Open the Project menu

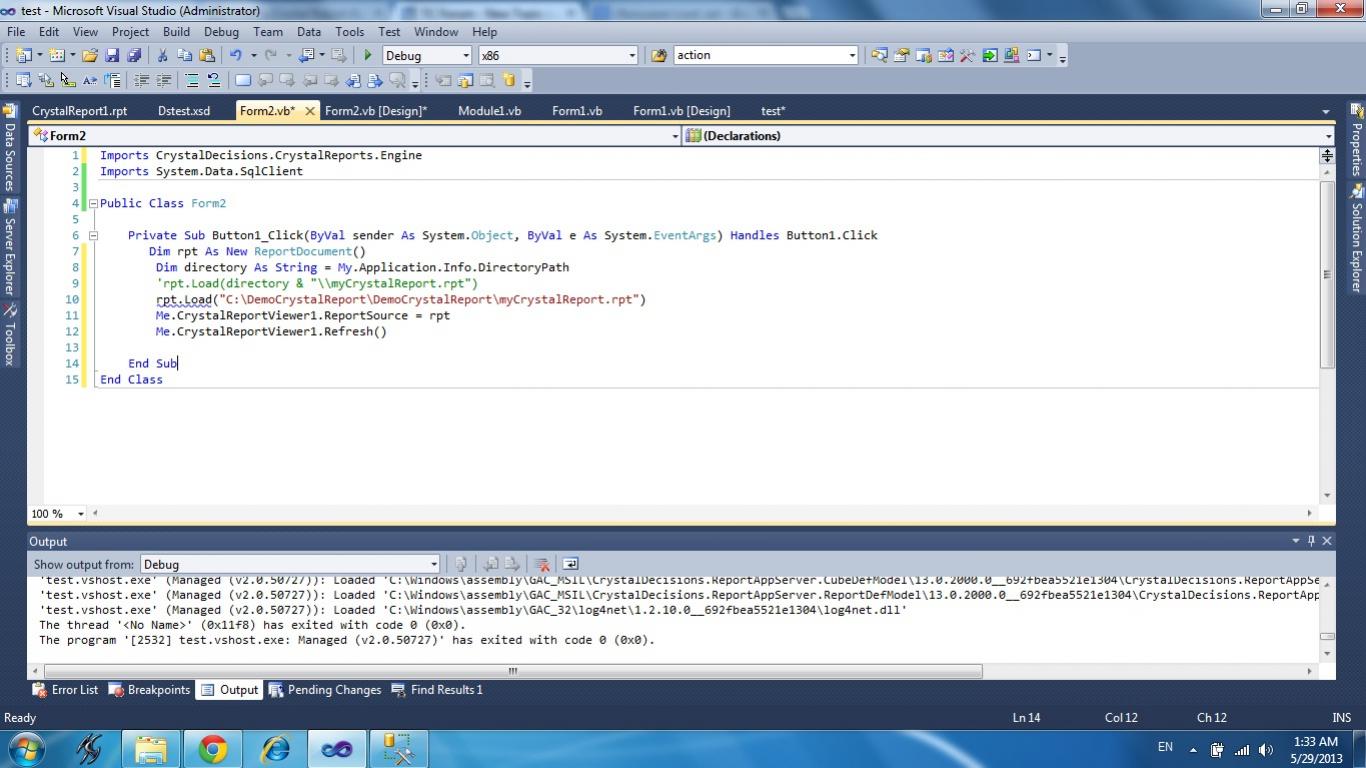(130, 32)
